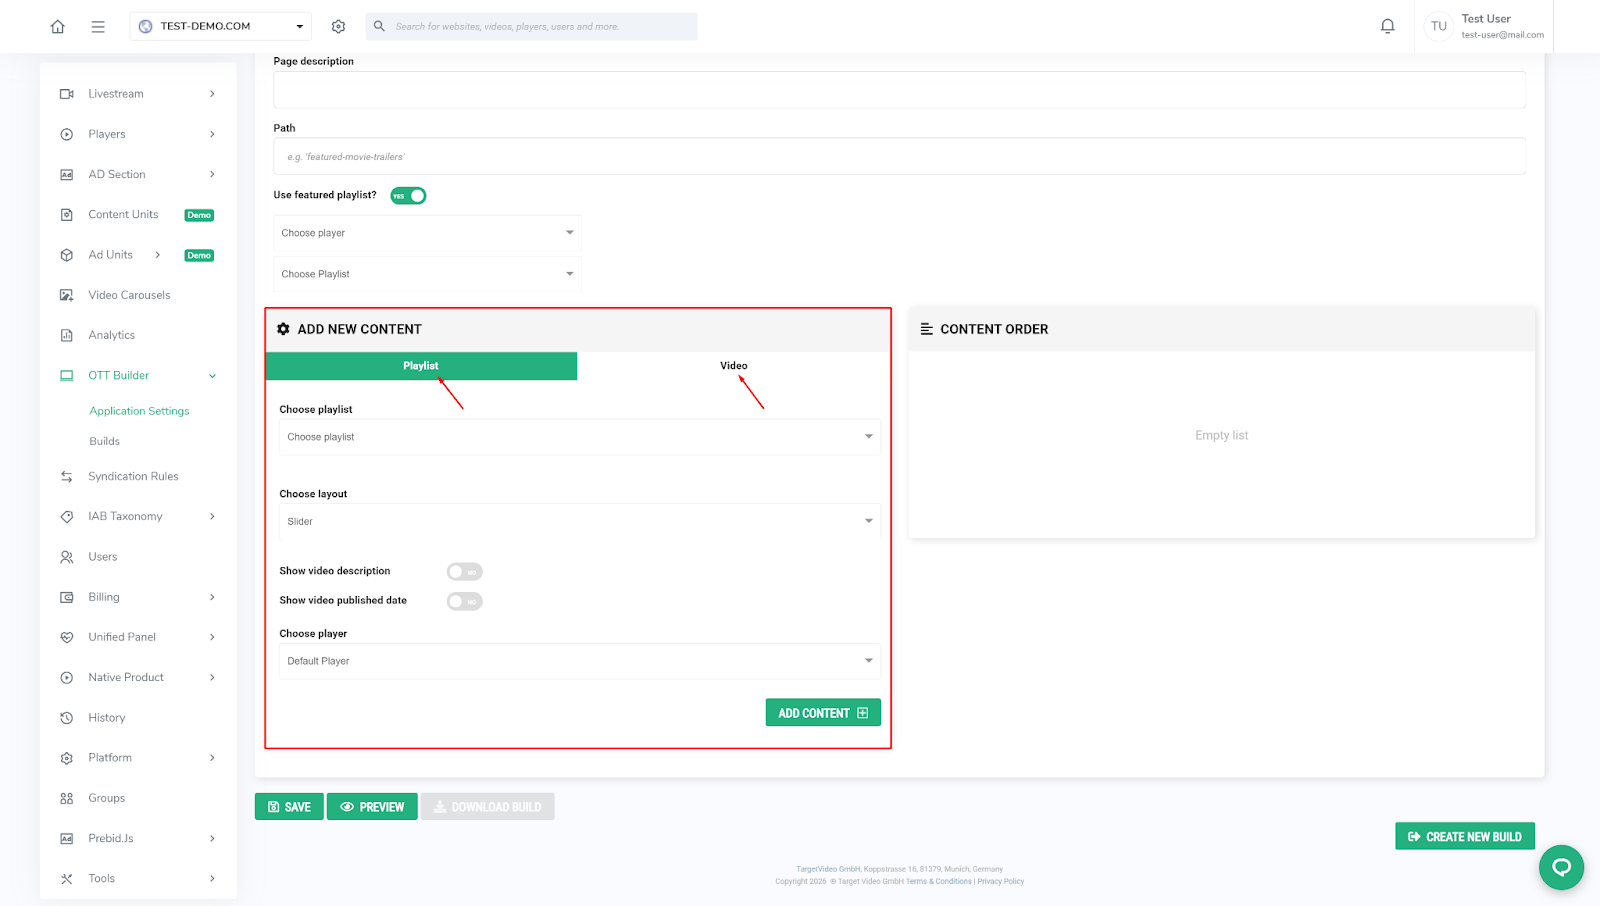Open Analytics from the sidebar

click(111, 336)
